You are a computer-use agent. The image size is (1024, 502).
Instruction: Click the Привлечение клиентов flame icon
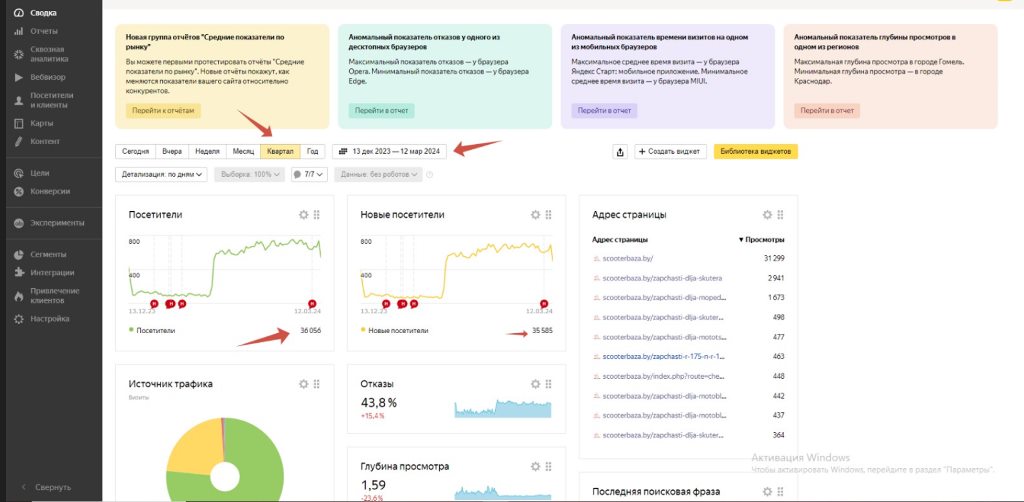[18, 296]
